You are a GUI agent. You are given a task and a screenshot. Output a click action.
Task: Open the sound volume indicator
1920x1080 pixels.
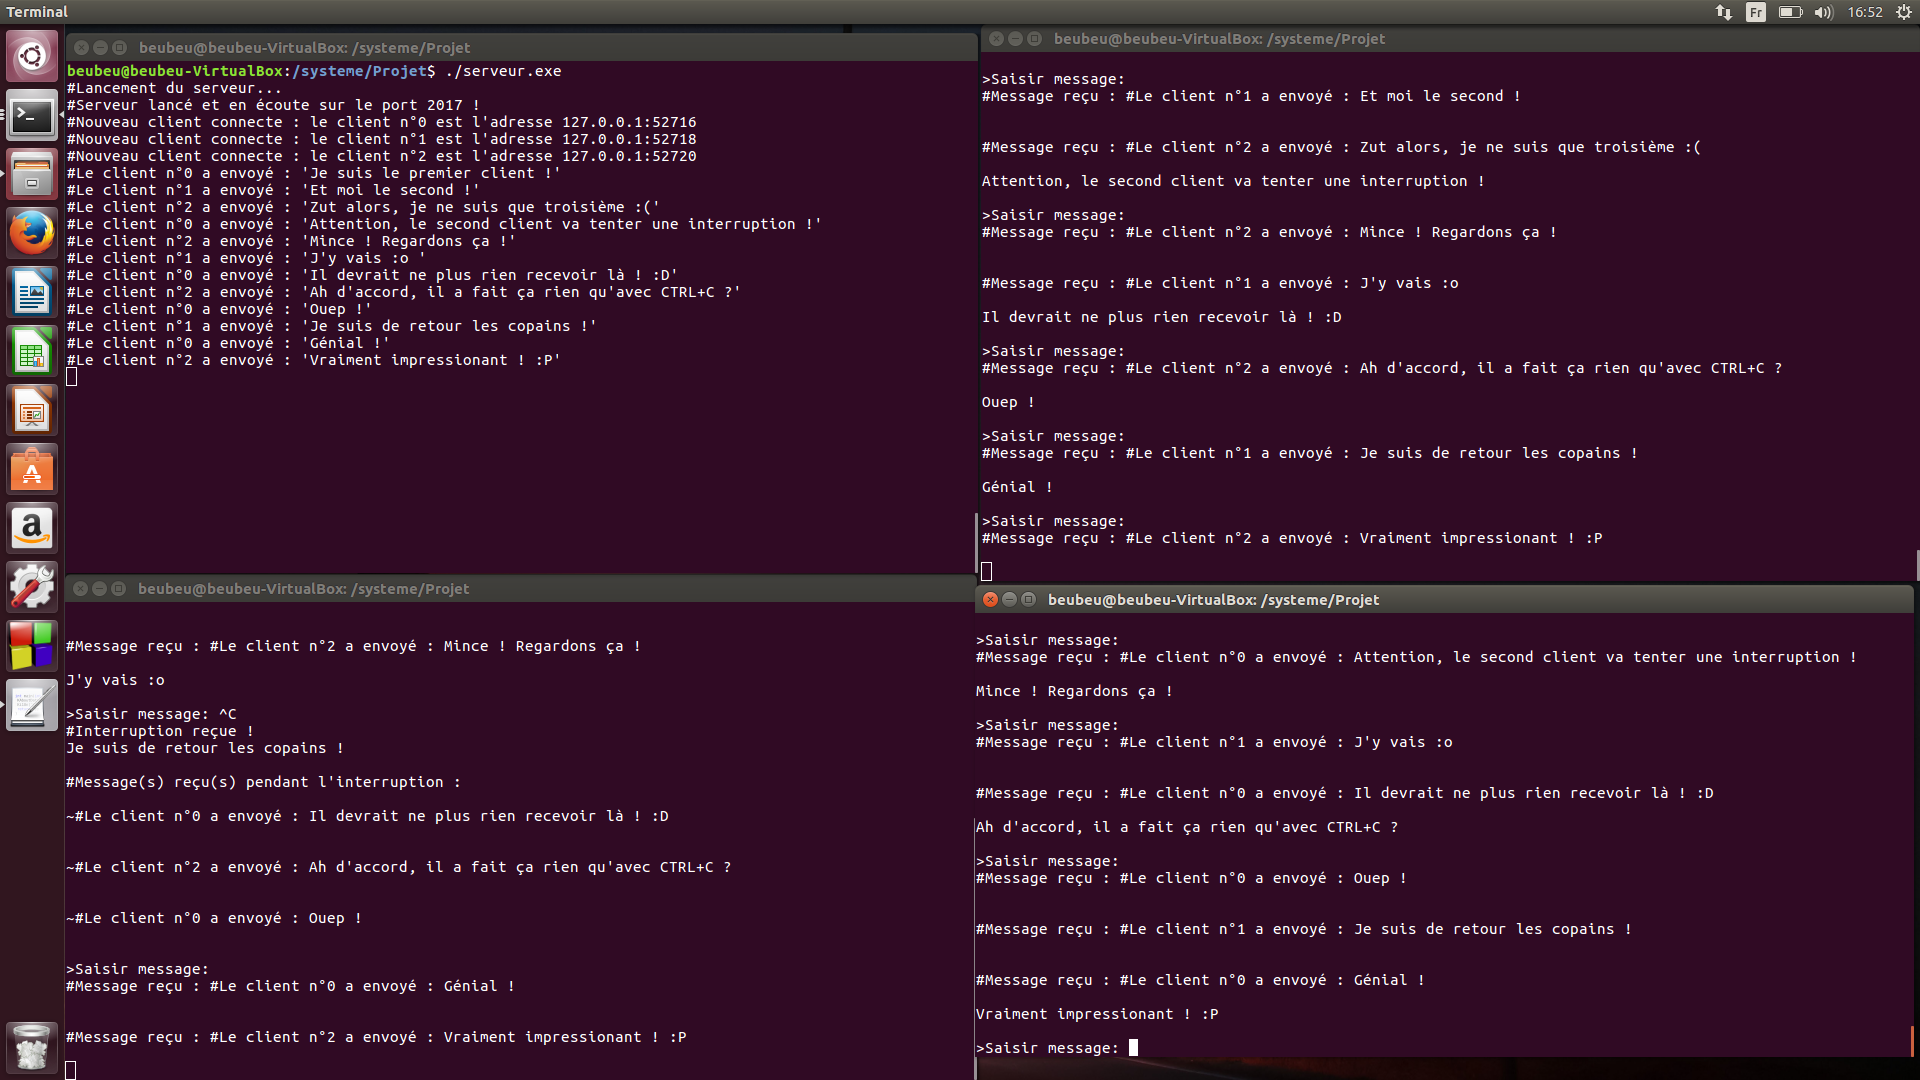pos(1823,12)
